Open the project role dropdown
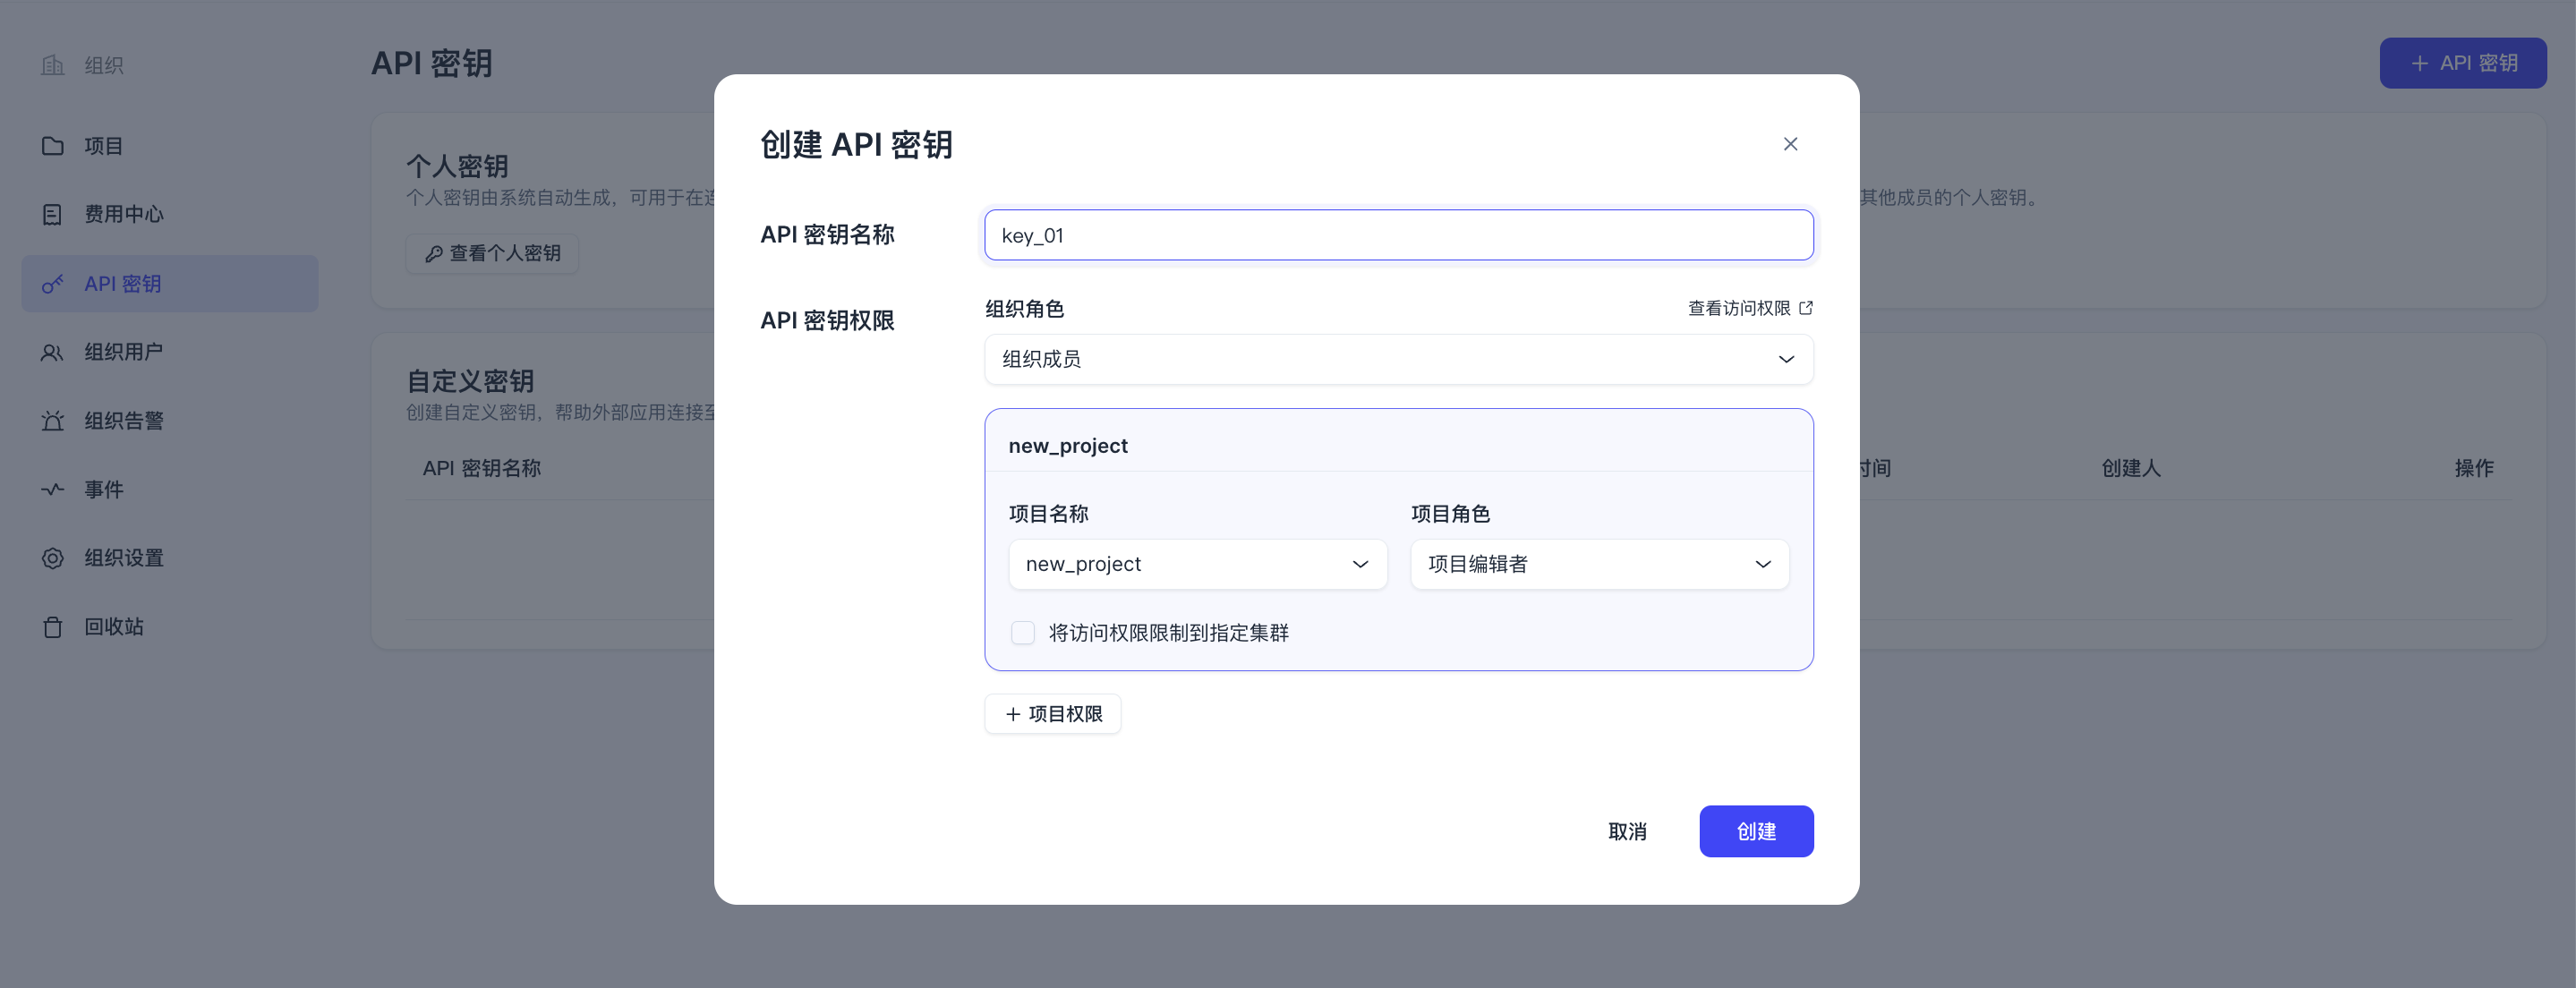The width and height of the screenshot is (2576, 988). click(x=1599, y=564)
